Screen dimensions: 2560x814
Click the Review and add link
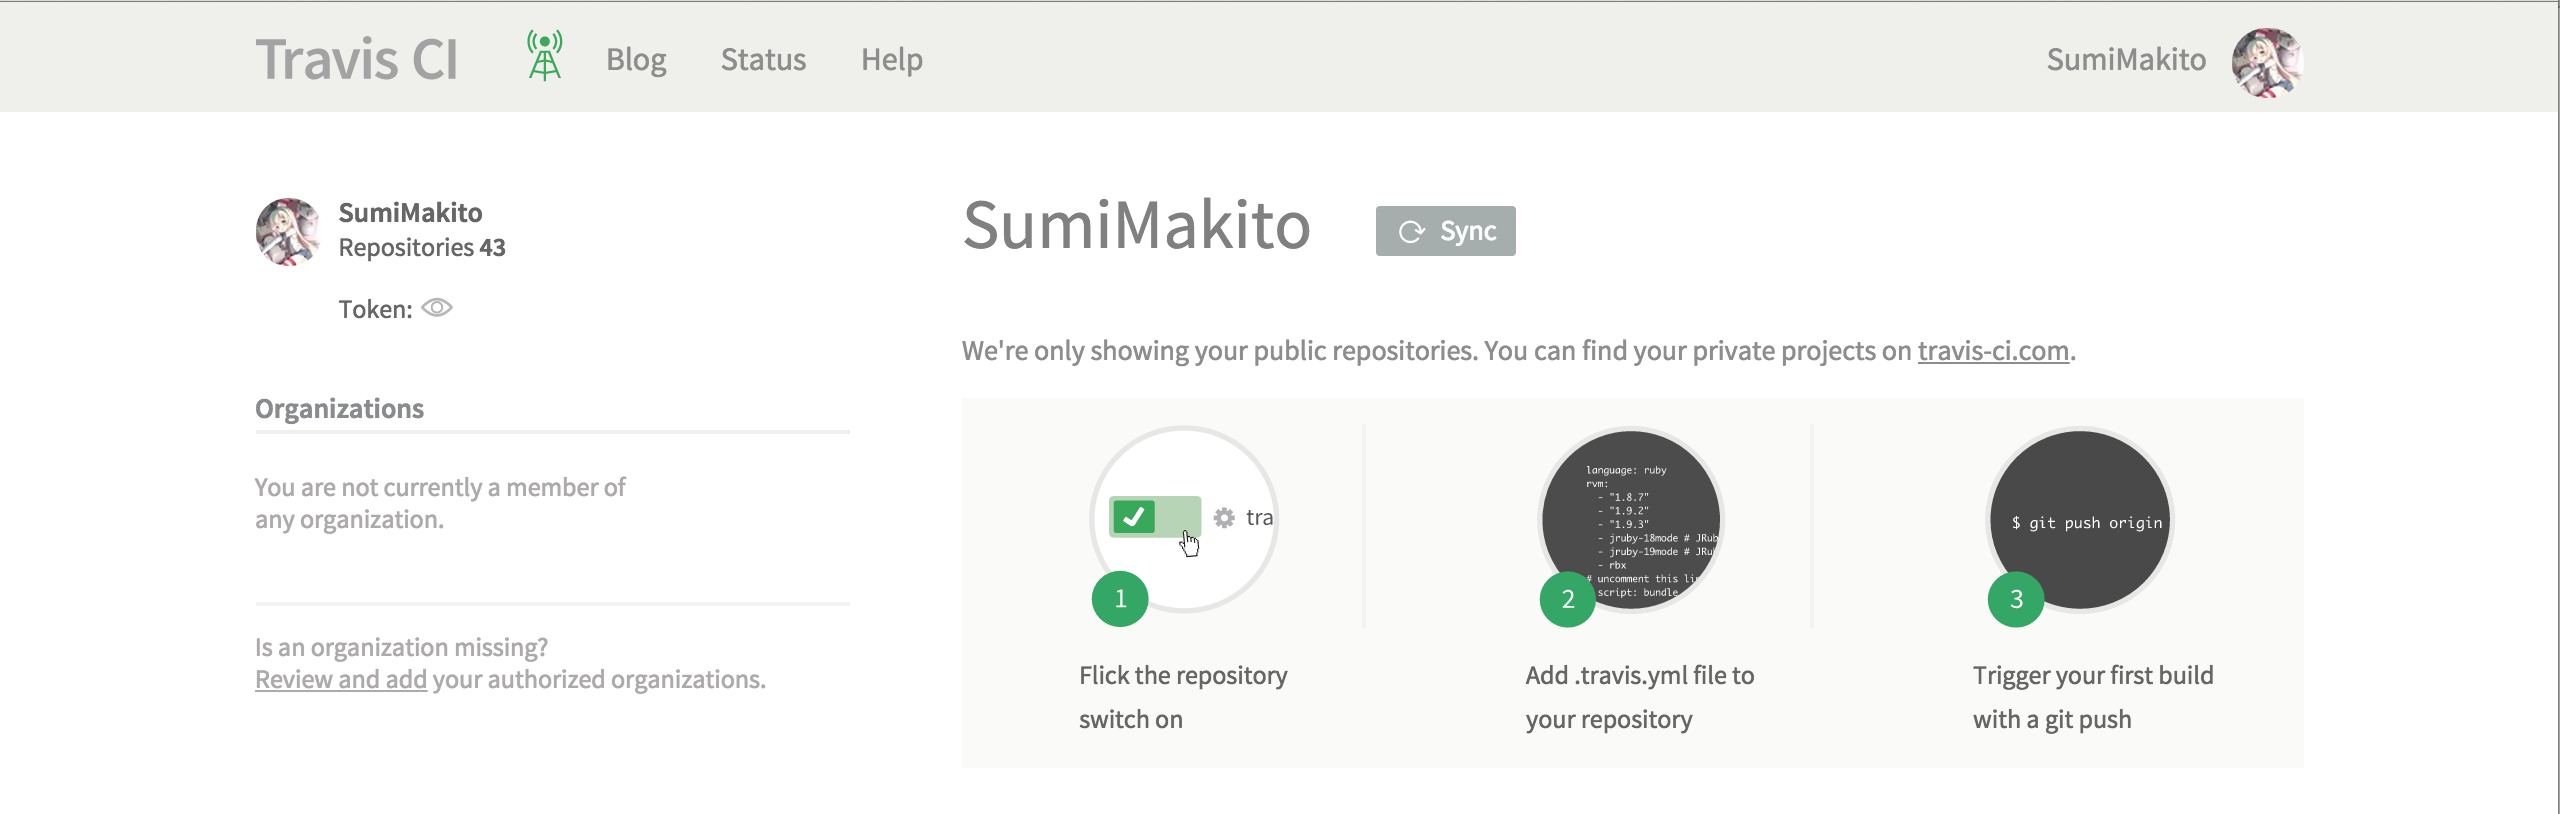tap(341, 679)
